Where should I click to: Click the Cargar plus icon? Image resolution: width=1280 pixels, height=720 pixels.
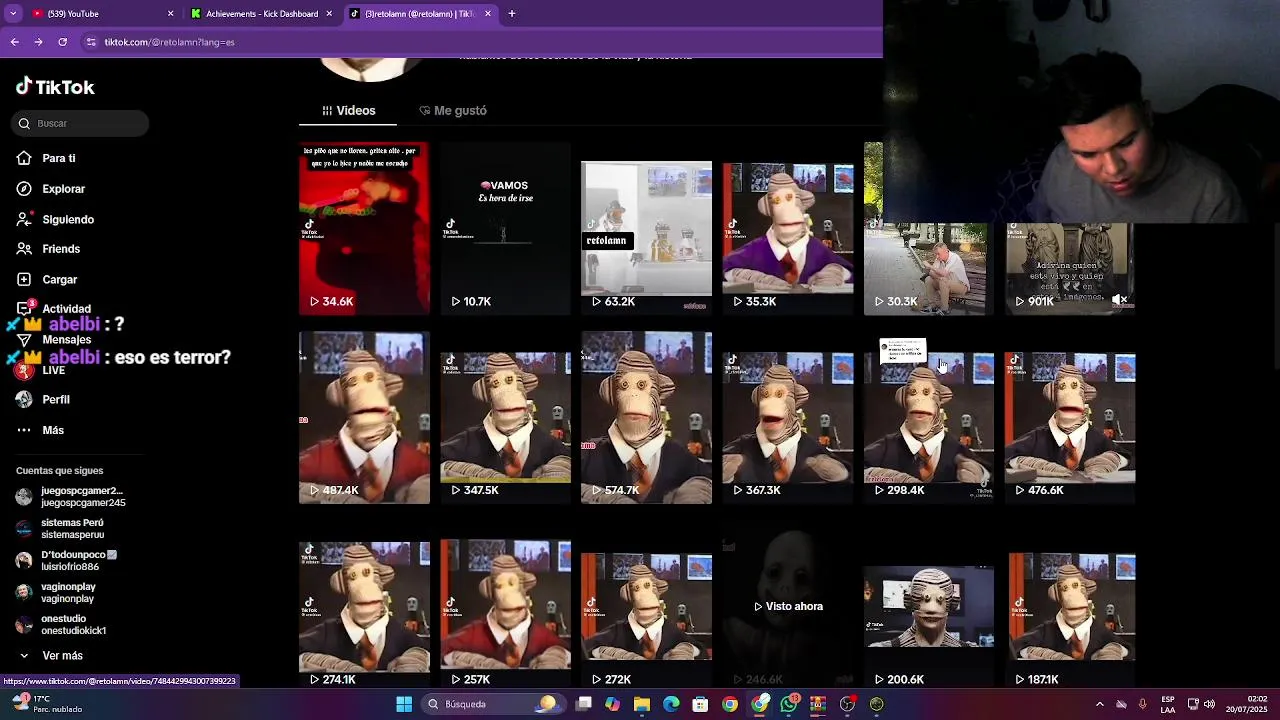tap(24, 280)
